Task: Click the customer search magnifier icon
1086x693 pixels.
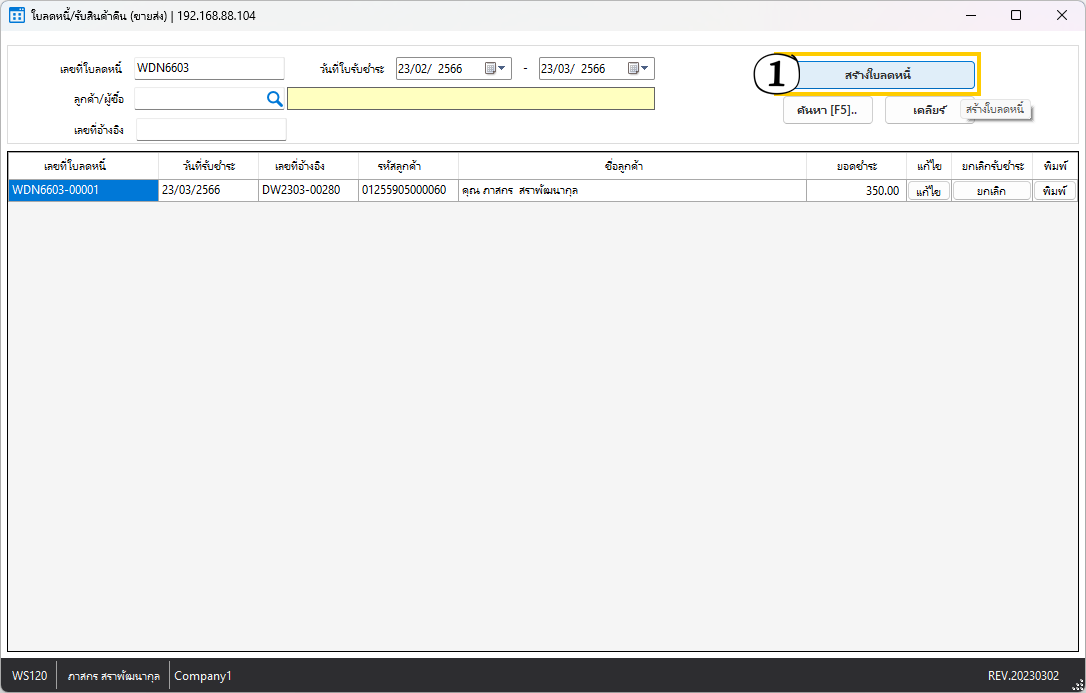Action: tap(275, 98)
